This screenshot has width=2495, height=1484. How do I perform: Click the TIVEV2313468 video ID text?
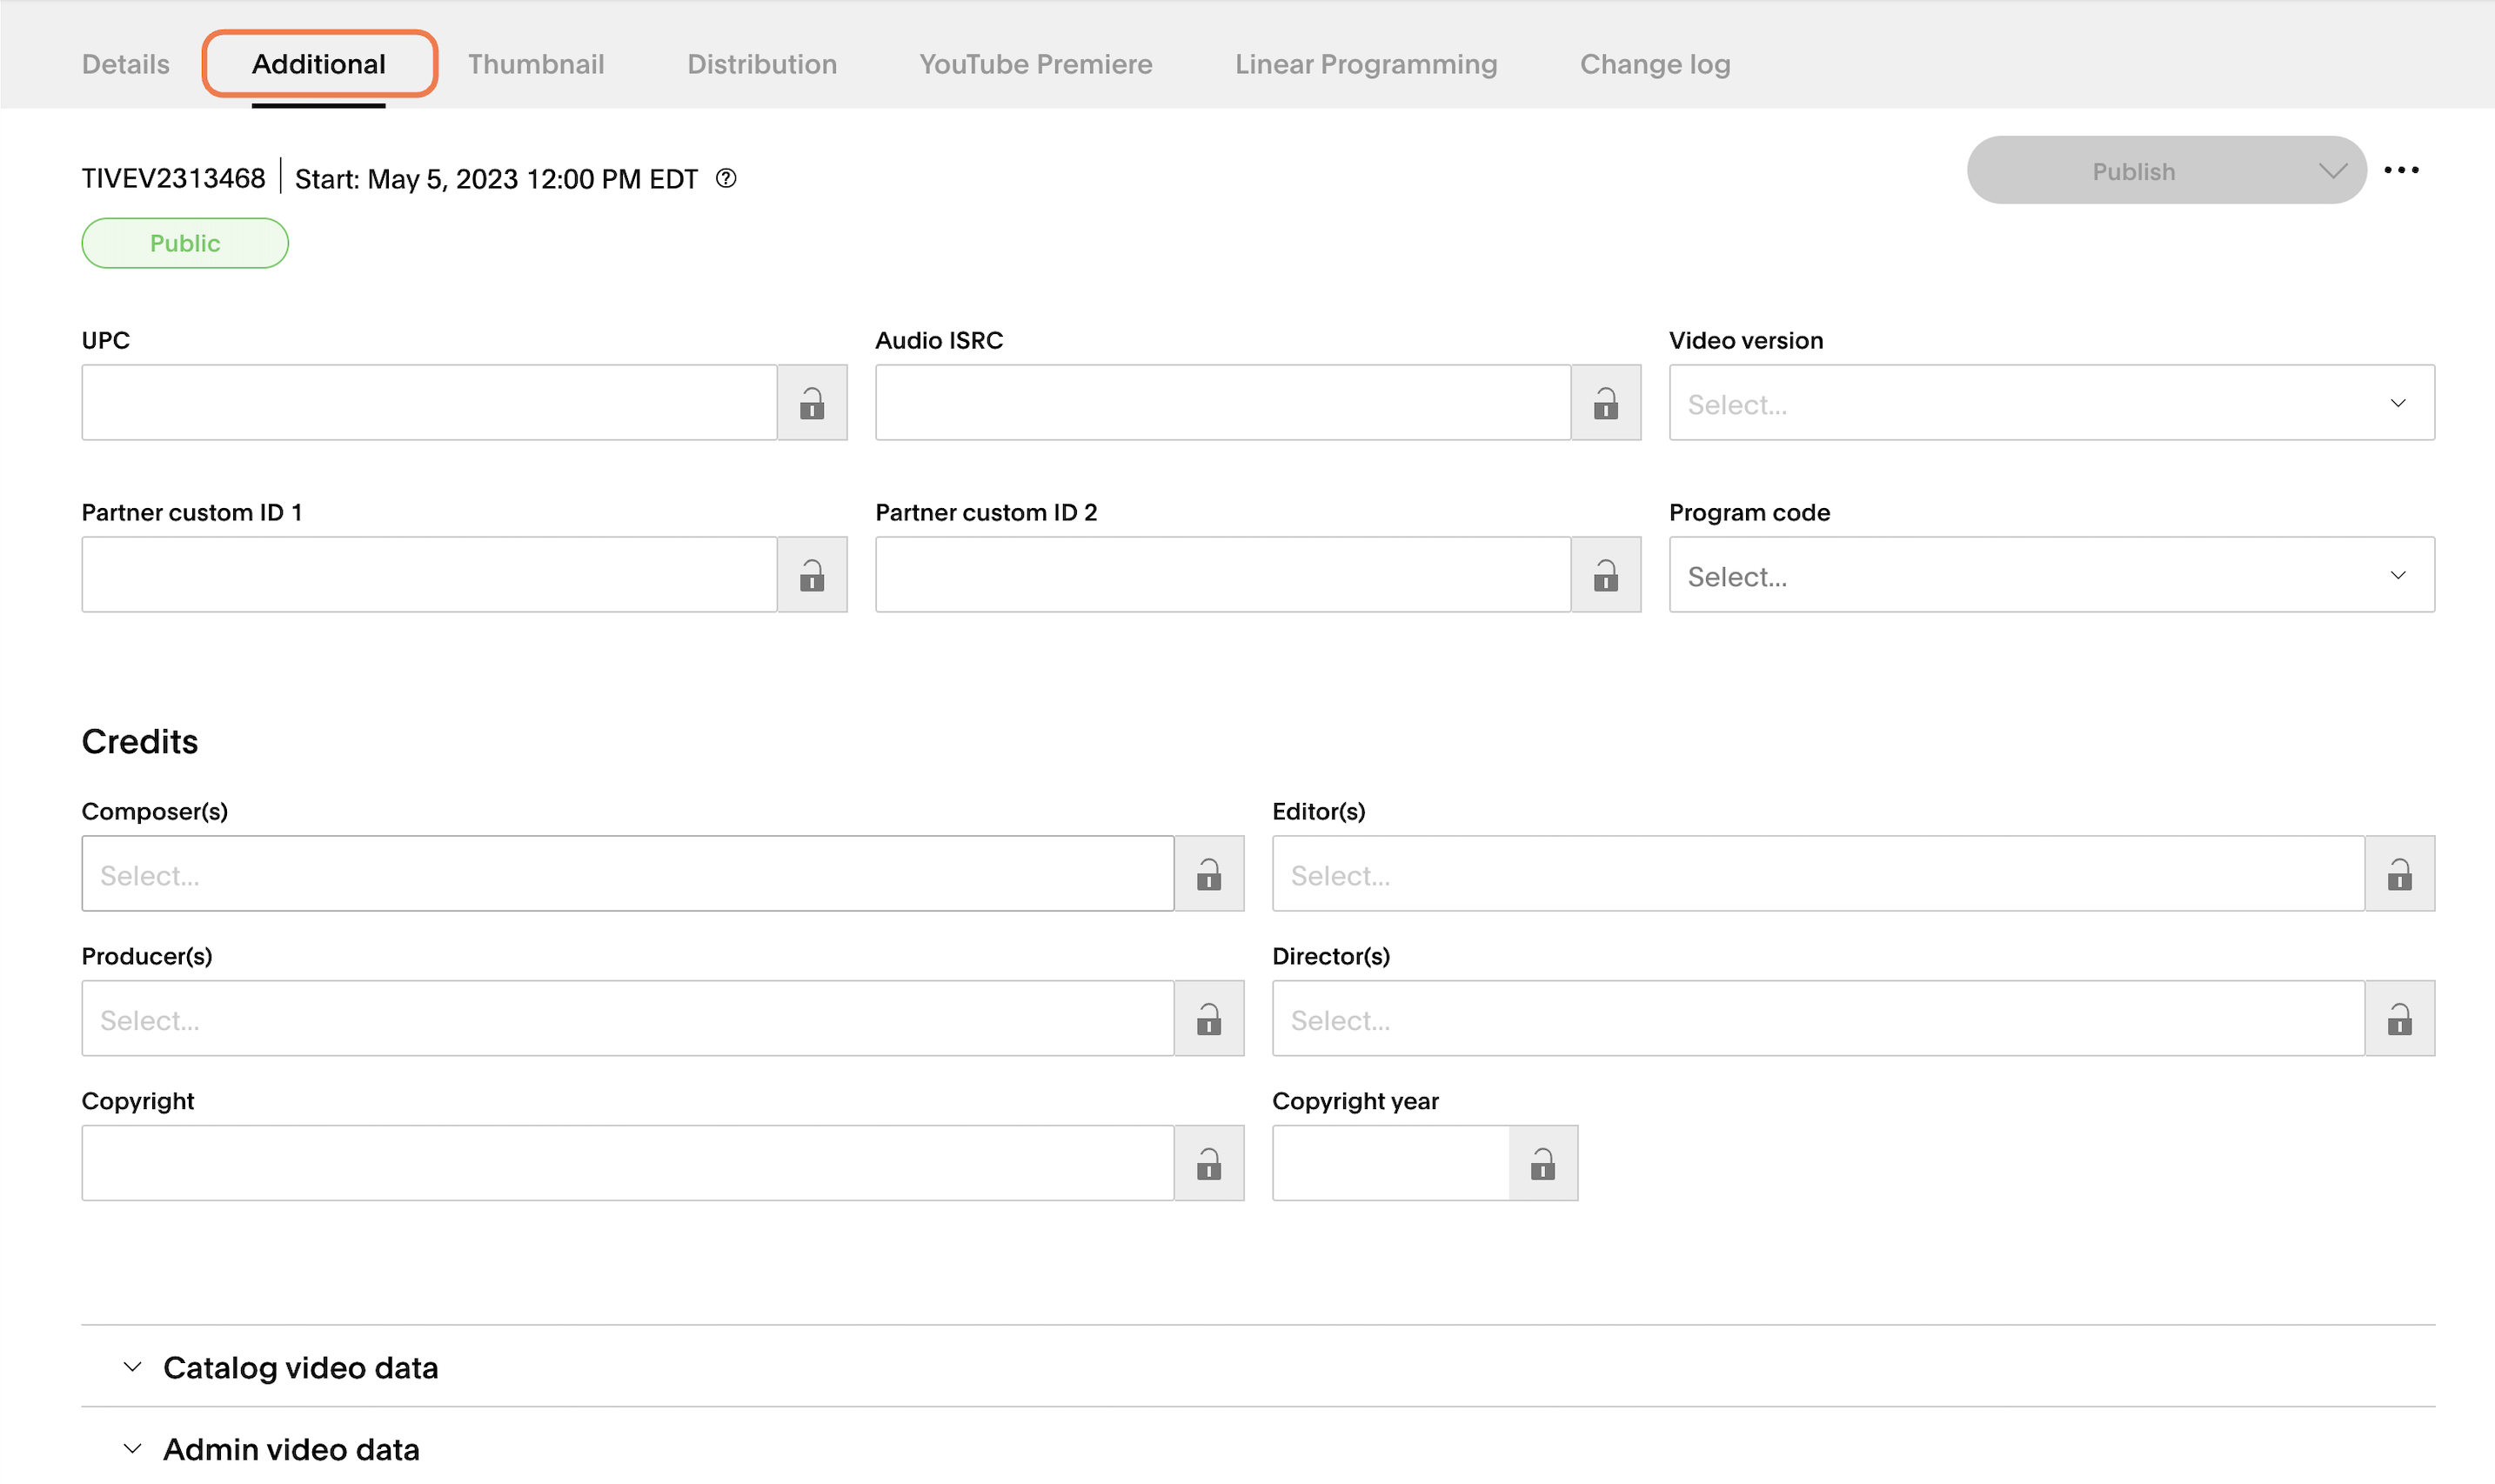click(173, 179)
